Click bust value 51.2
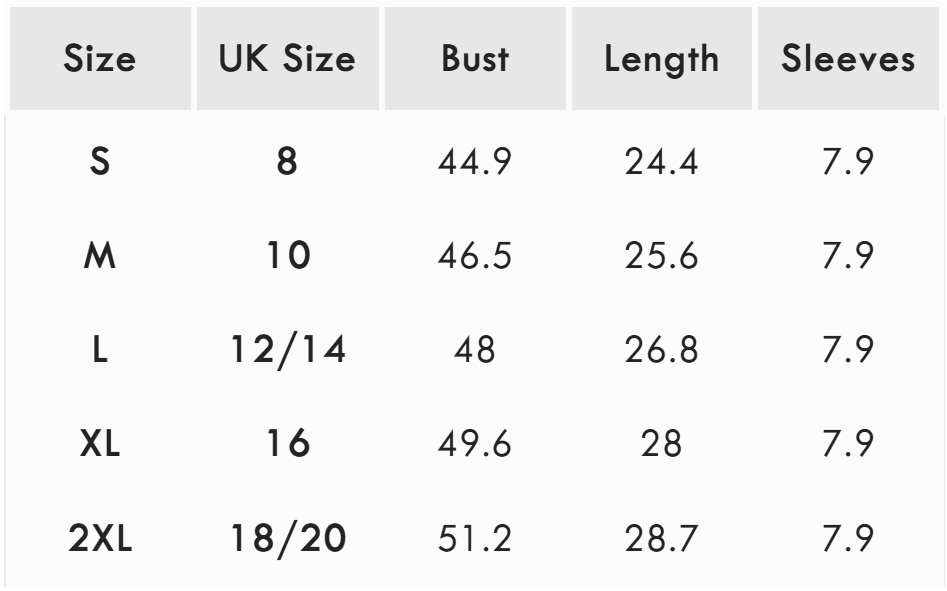 [x=475, y=540]
